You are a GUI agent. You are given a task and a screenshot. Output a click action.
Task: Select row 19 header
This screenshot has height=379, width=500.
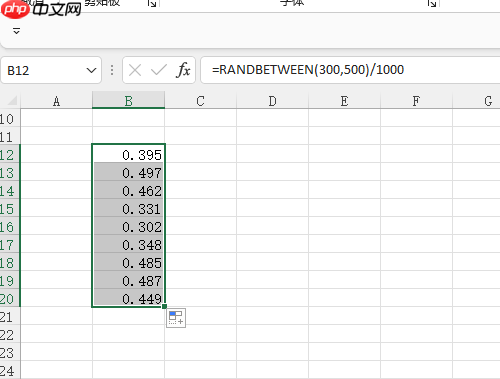click(x=9, y=281)
